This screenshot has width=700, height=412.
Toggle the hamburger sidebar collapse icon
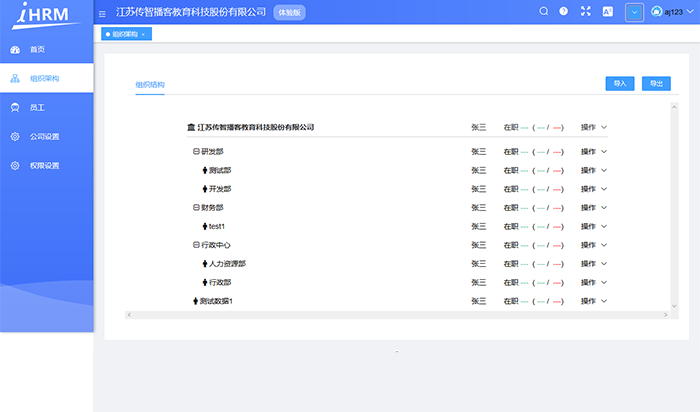coord(102,13)
